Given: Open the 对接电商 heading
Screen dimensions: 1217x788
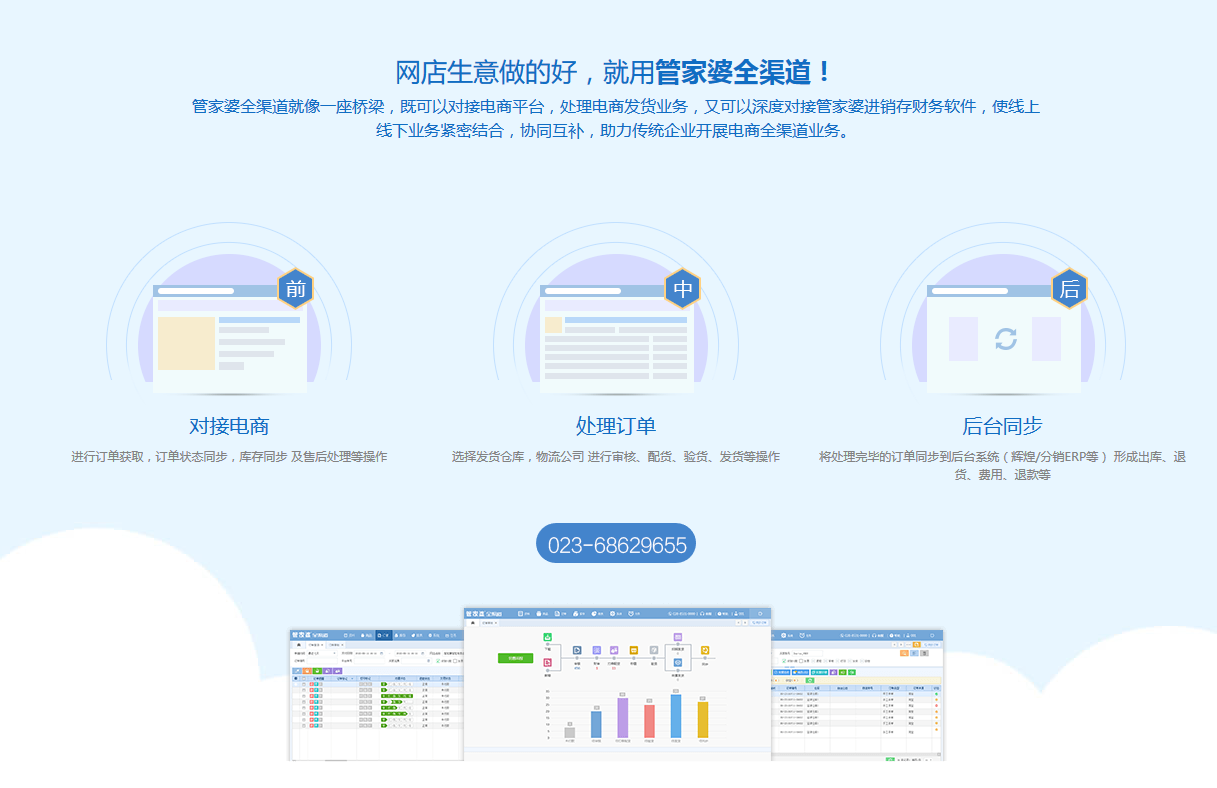Looking at the screenshot, I should pyautogui.click(x=229, y=426).
